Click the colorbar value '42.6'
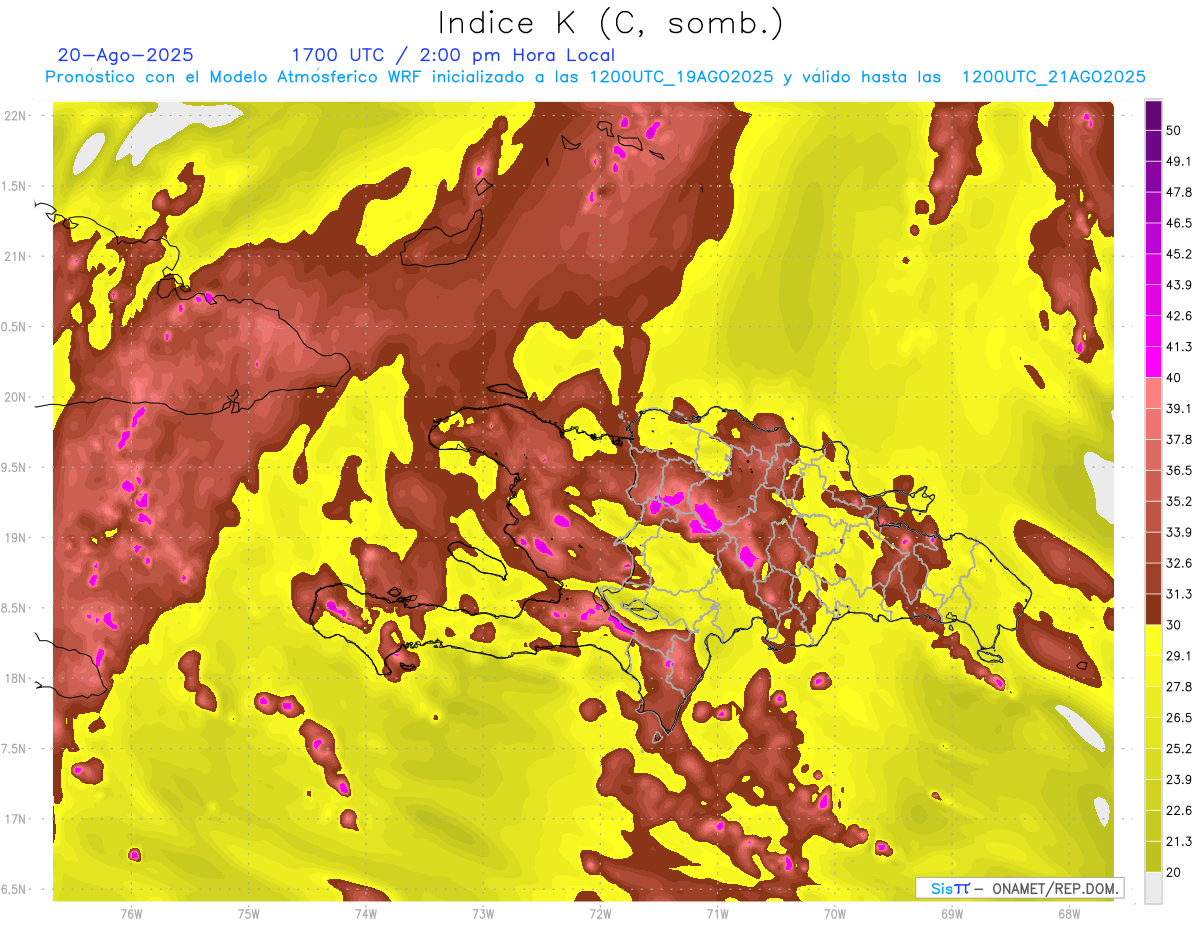Viewport: 1200px width, 927px height. tap(1179, 316)
